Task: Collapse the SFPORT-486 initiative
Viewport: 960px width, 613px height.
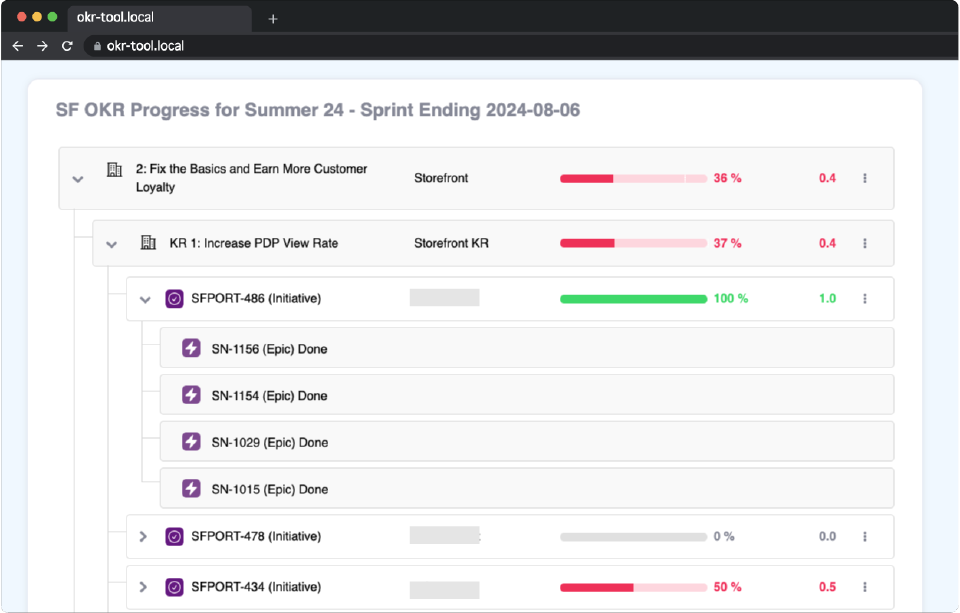Action: pyautogui.click(x=145, y=299)
